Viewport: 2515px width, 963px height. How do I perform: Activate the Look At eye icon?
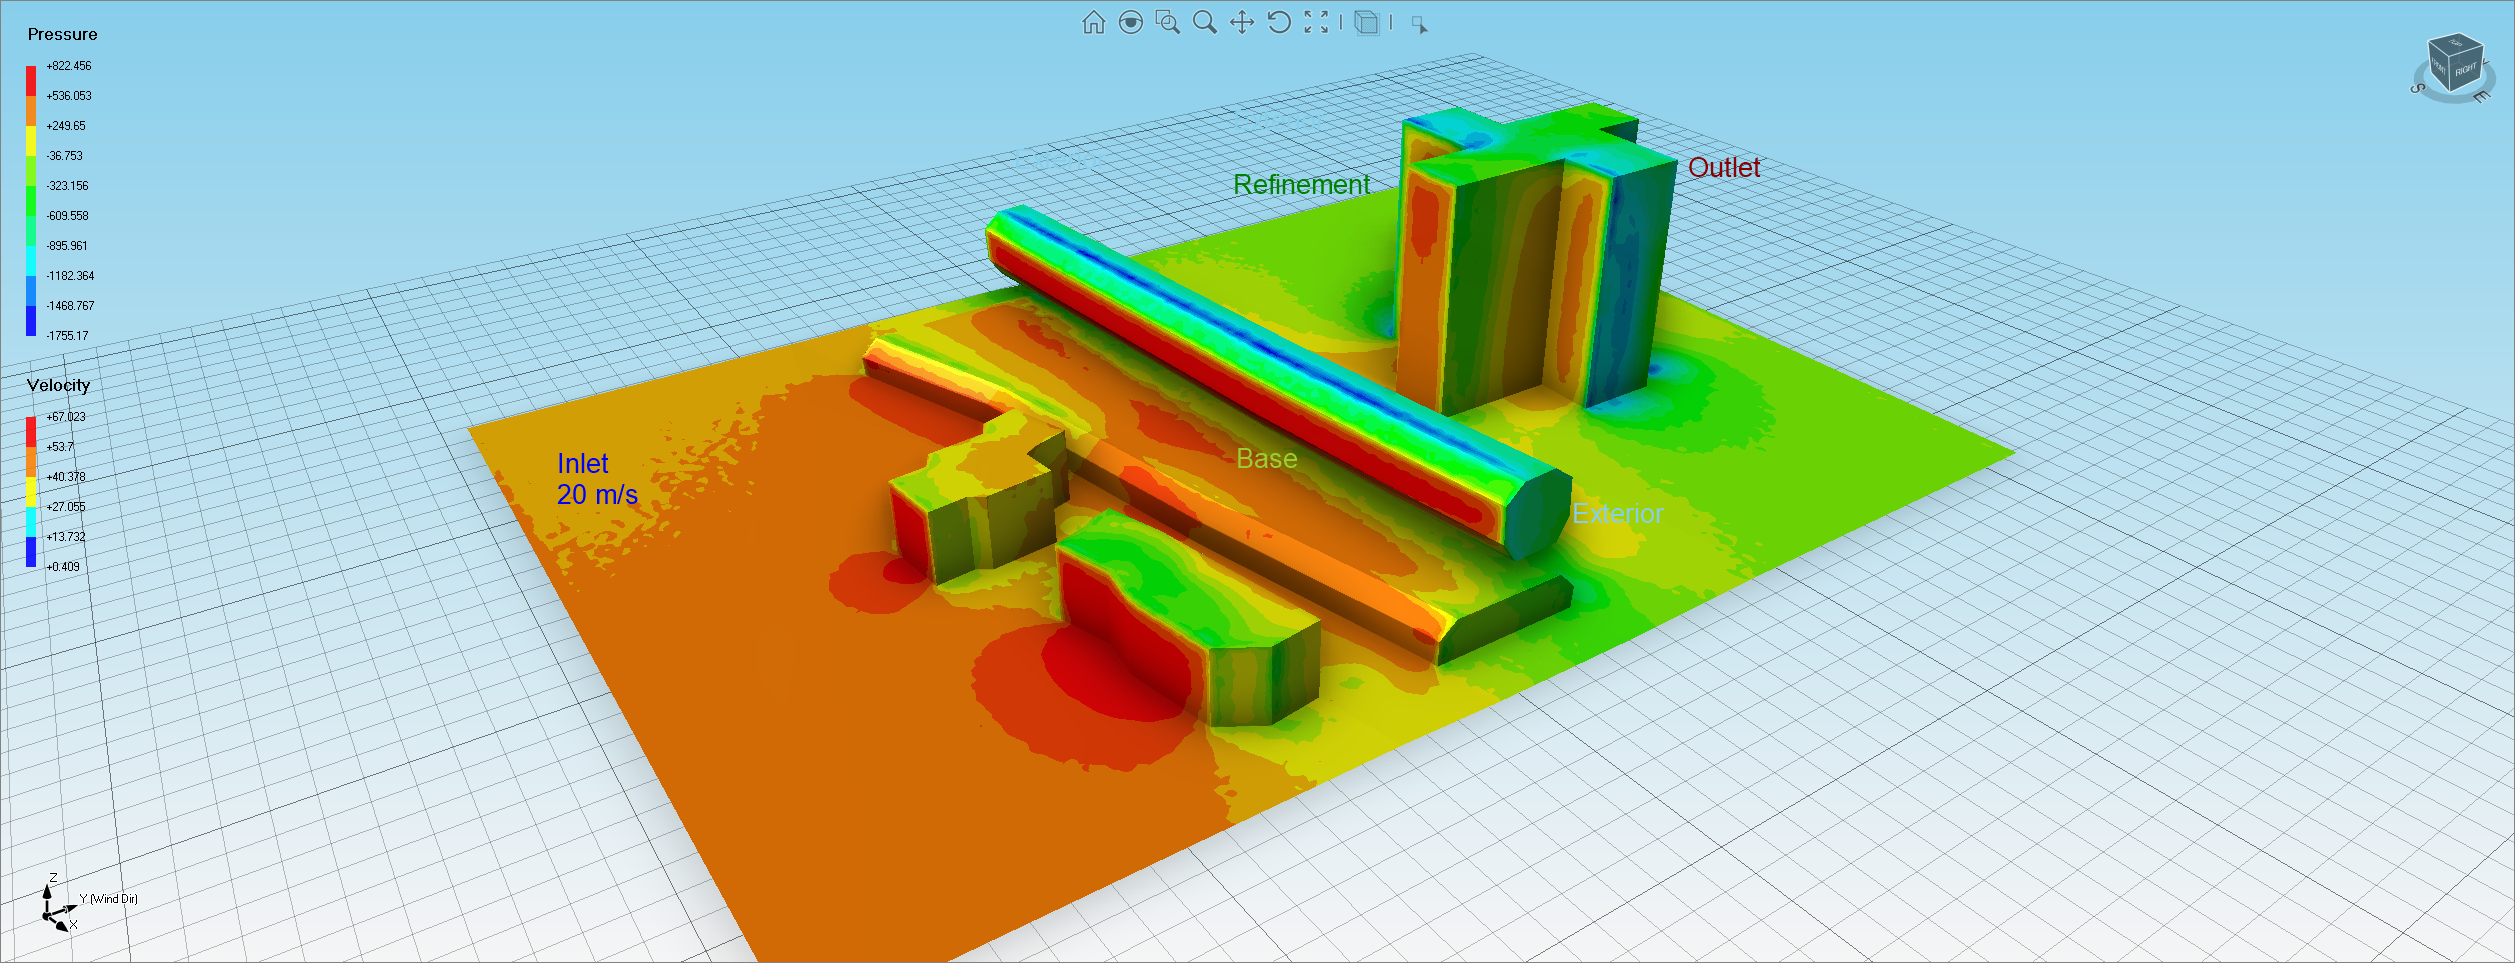1130,23
